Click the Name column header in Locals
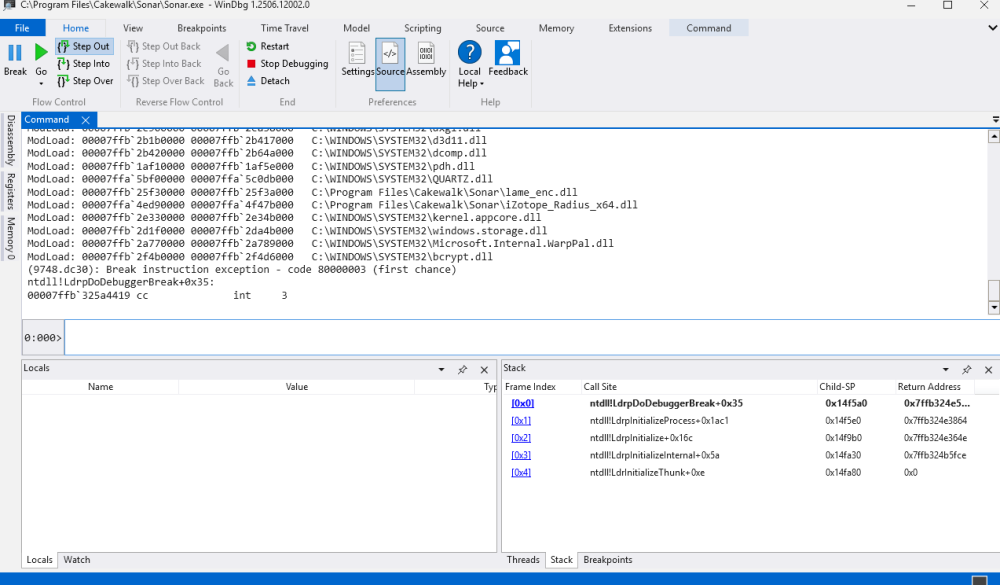 point(100,387)
